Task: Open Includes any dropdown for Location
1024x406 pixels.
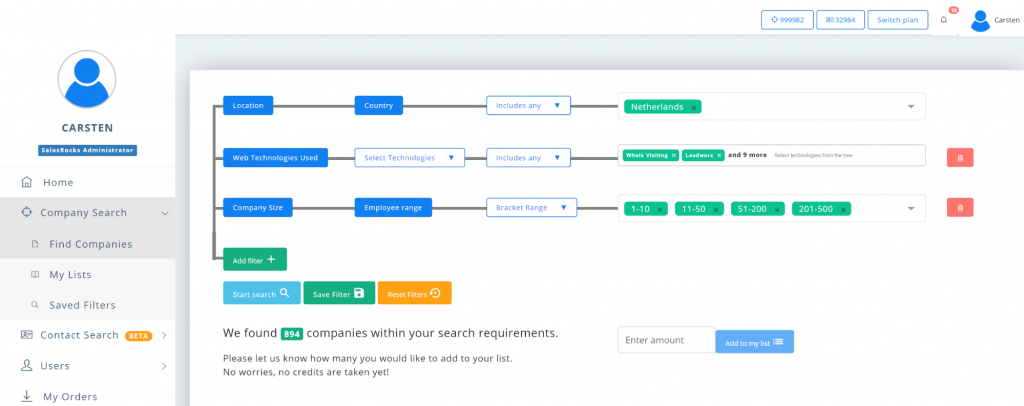Action: click(528, 105)
